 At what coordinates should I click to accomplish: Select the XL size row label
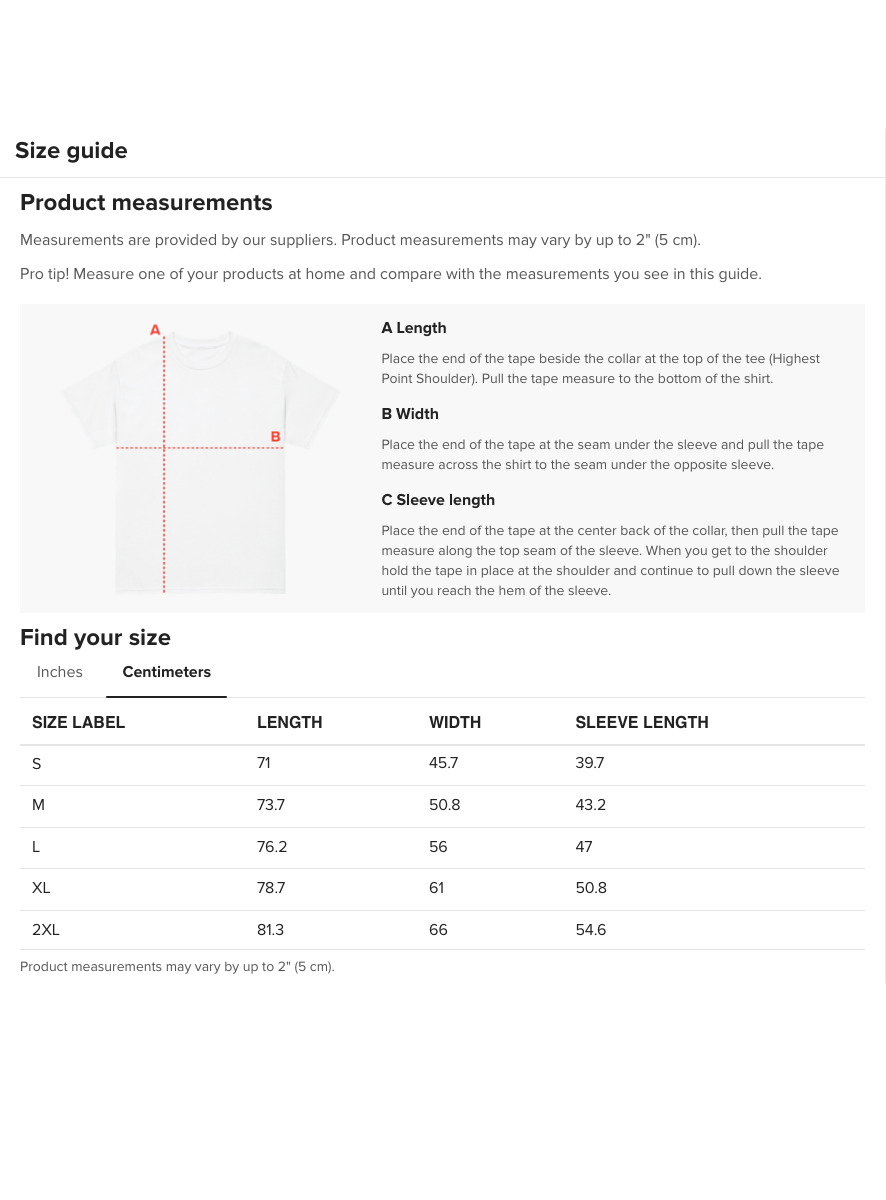pos(41,888)
